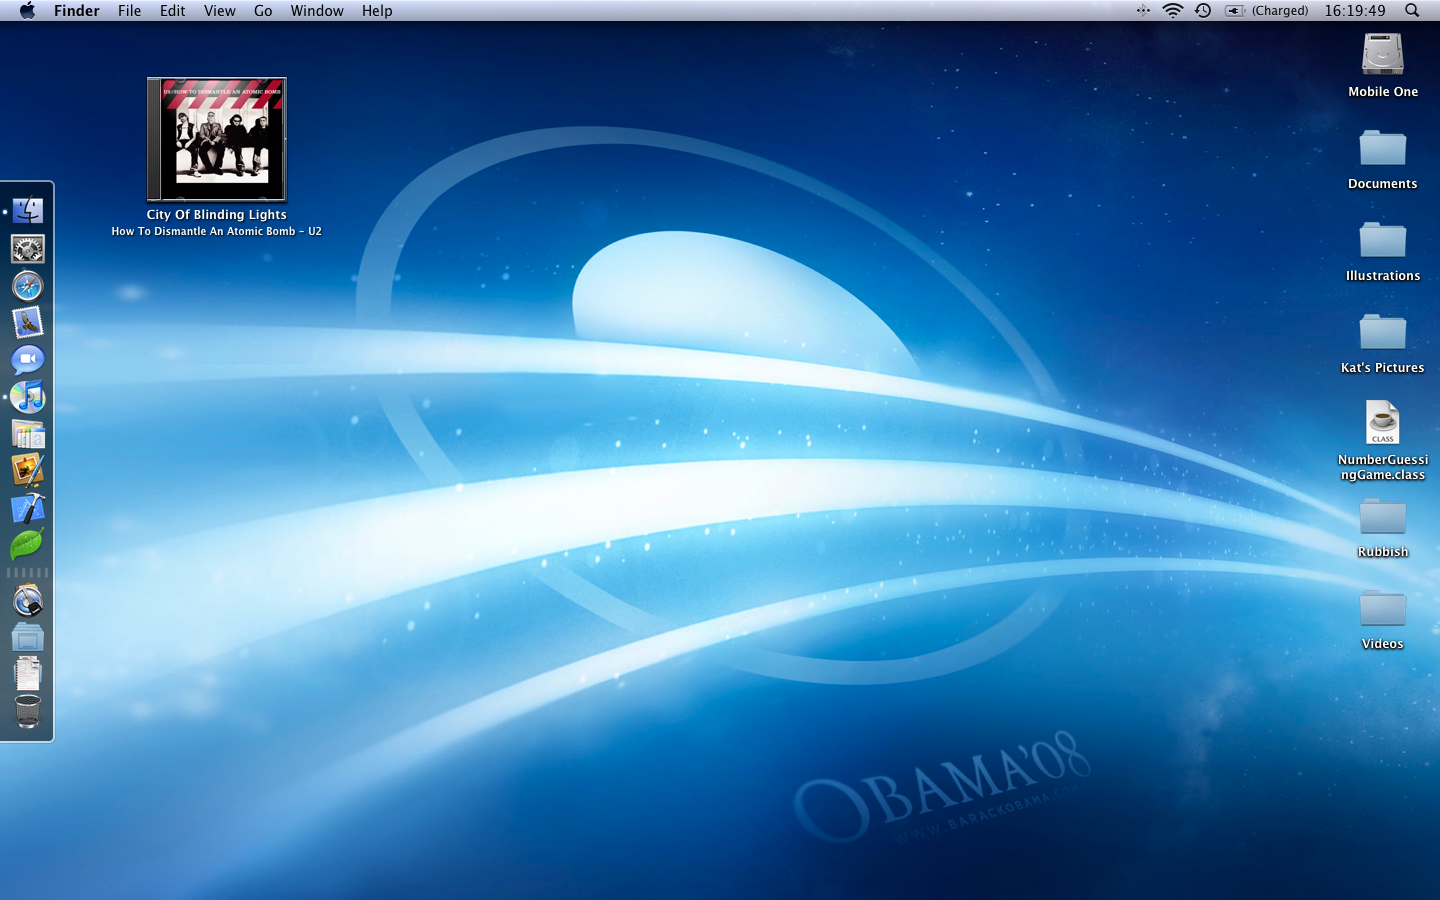Launch iChat video bubble icon in Dock
Image resolution: width=1440 pixels, height=900 pixels.
tap(28, 359)
